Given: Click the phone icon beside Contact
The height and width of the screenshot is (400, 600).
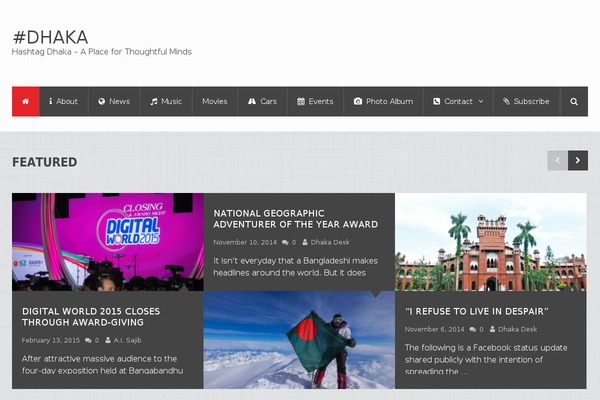Looking at the screenshot, I should coord(437,101).
